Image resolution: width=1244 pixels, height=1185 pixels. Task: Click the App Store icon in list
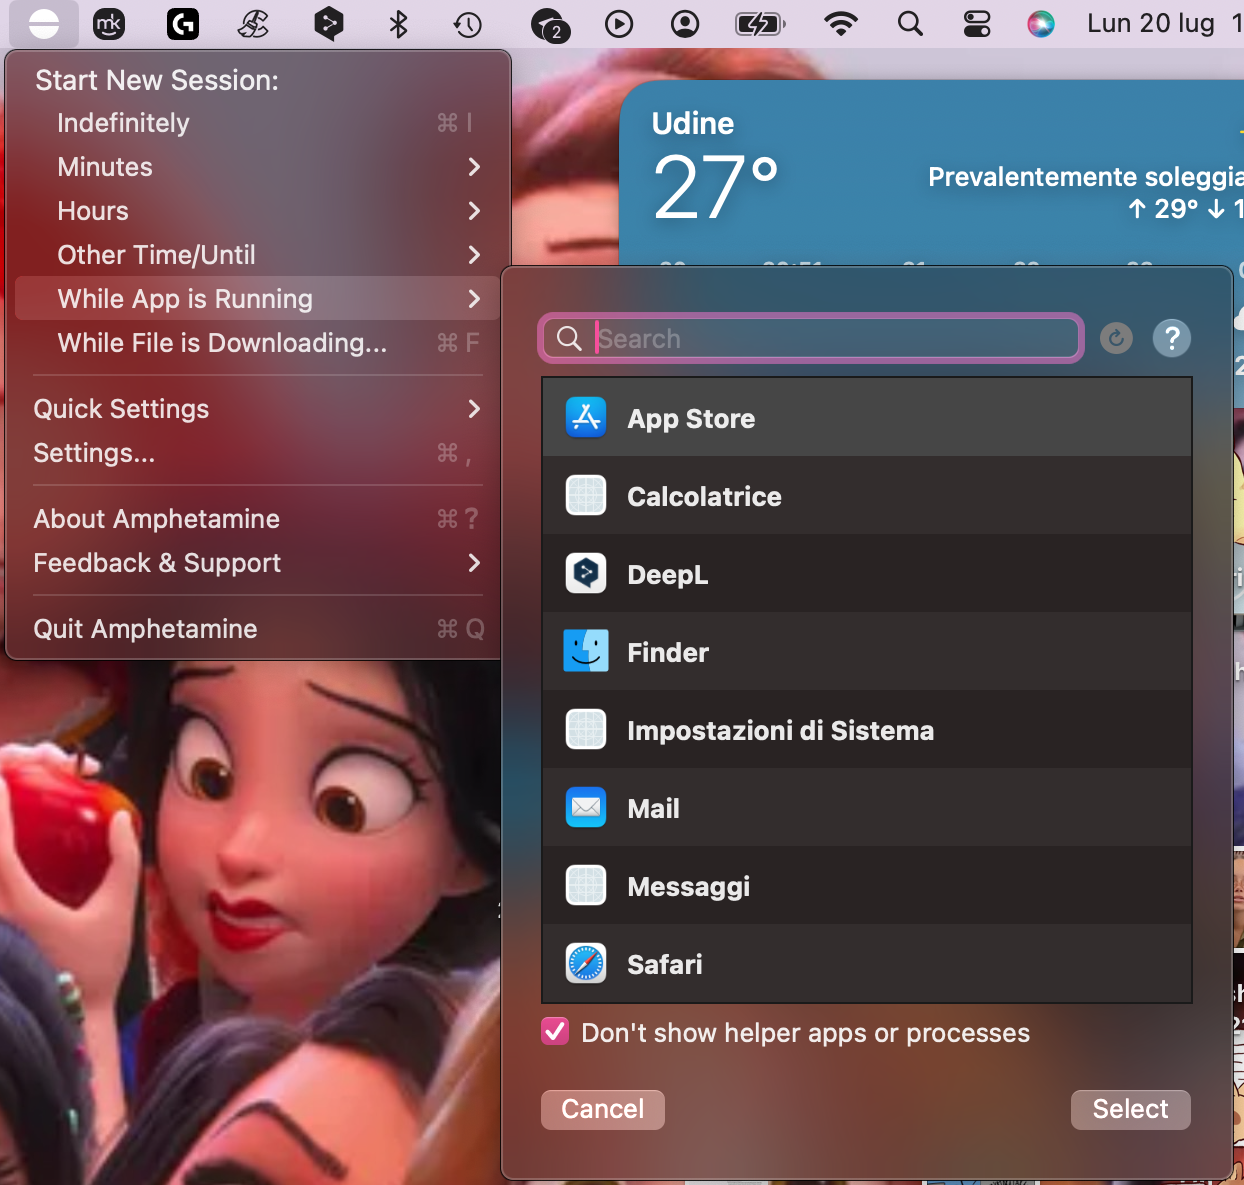tap(586, 418)
